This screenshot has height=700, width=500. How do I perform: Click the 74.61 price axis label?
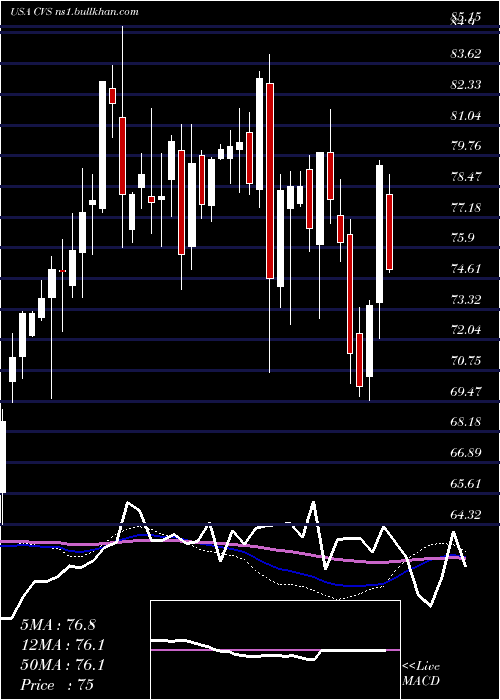tap(466, 269)
